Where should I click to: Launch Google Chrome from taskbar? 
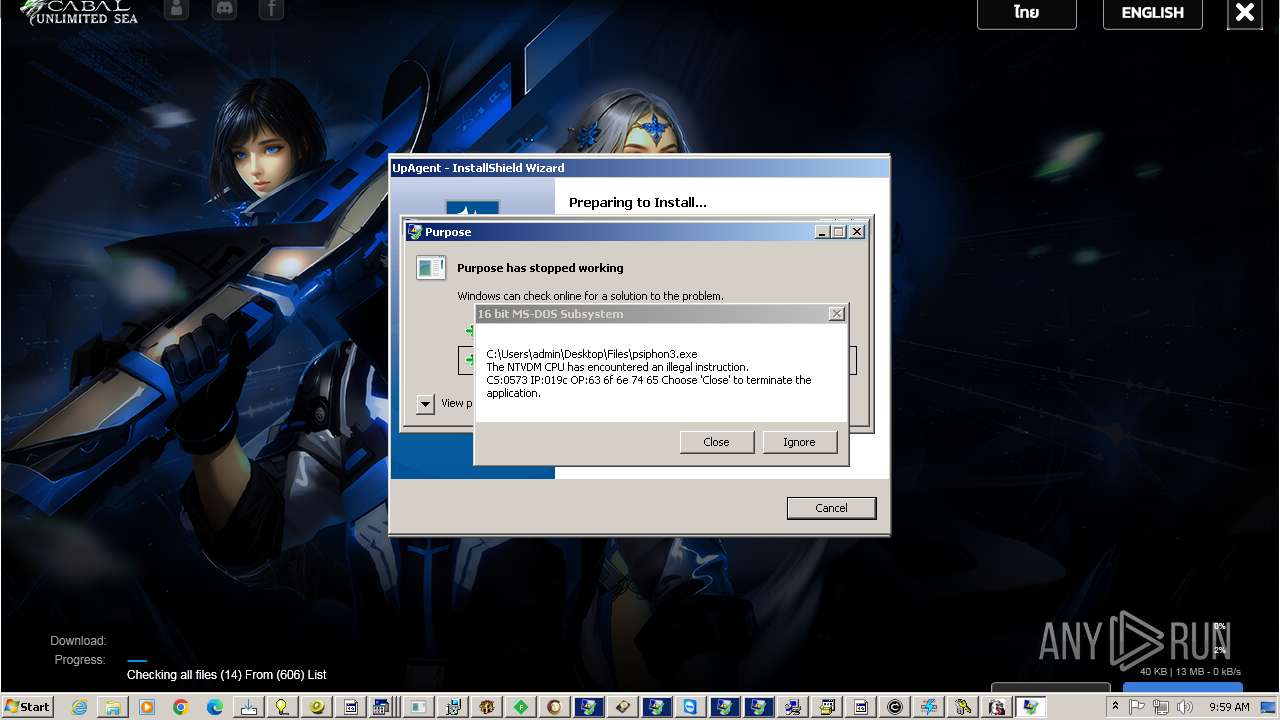coord(181,707)
